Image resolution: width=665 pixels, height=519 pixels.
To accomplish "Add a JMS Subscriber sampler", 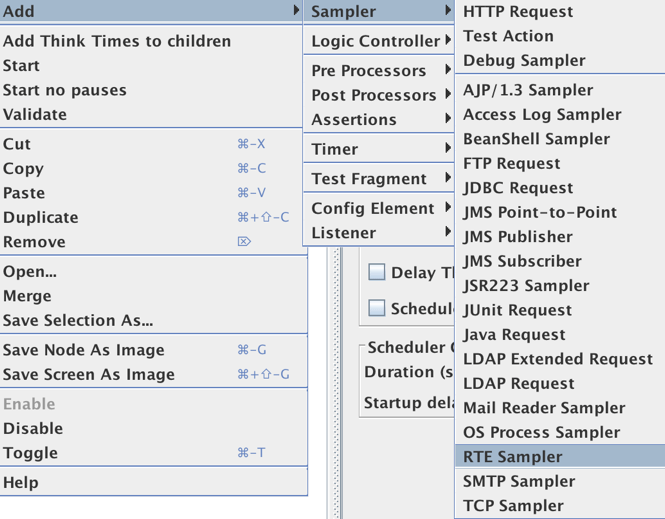I will [x=560, y=261].
